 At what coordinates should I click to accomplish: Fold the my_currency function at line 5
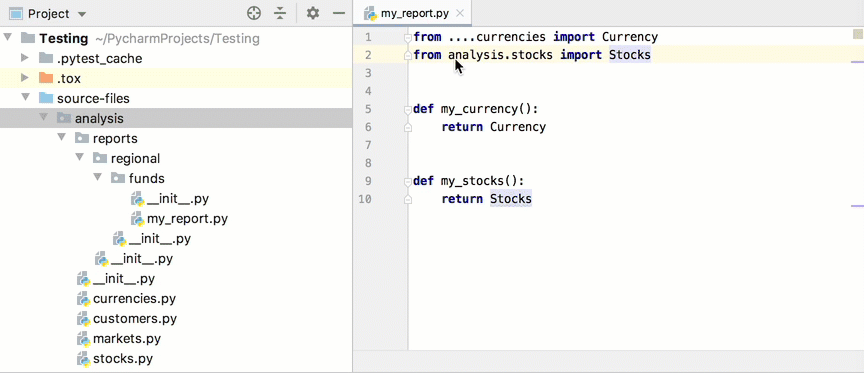[408, 109]
